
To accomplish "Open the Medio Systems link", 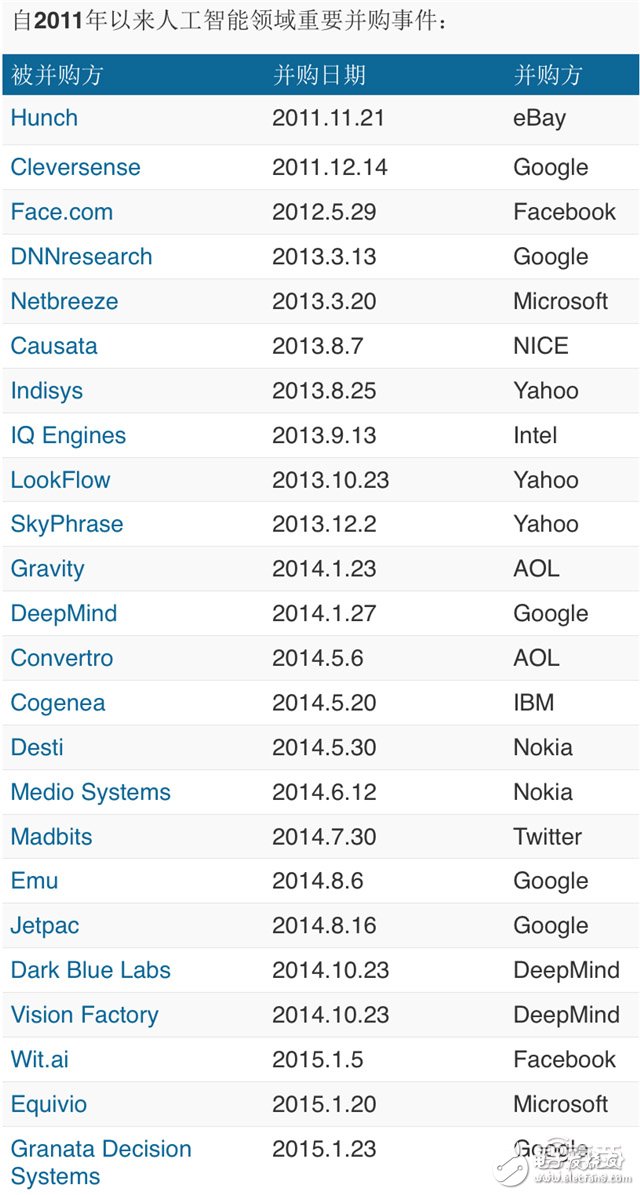I will pos(90,793).
